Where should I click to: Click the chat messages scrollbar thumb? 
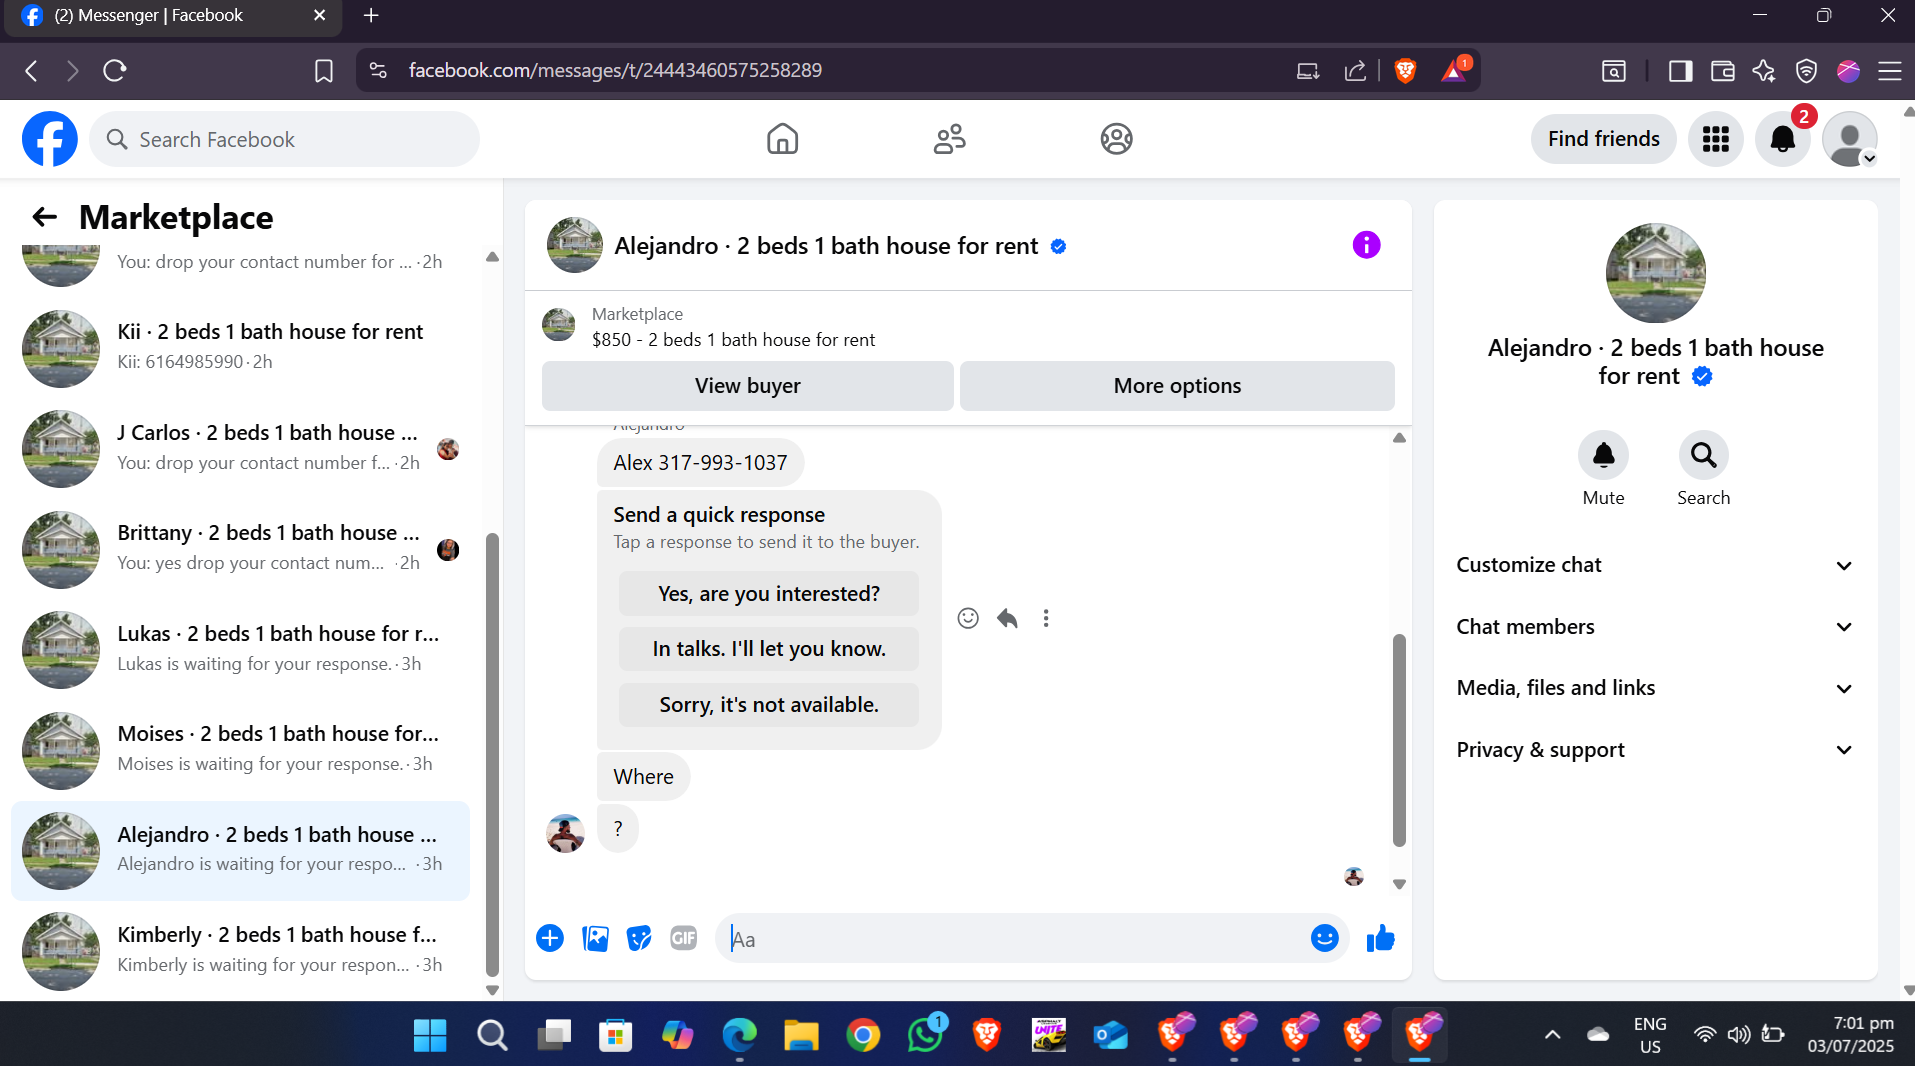1399,741
